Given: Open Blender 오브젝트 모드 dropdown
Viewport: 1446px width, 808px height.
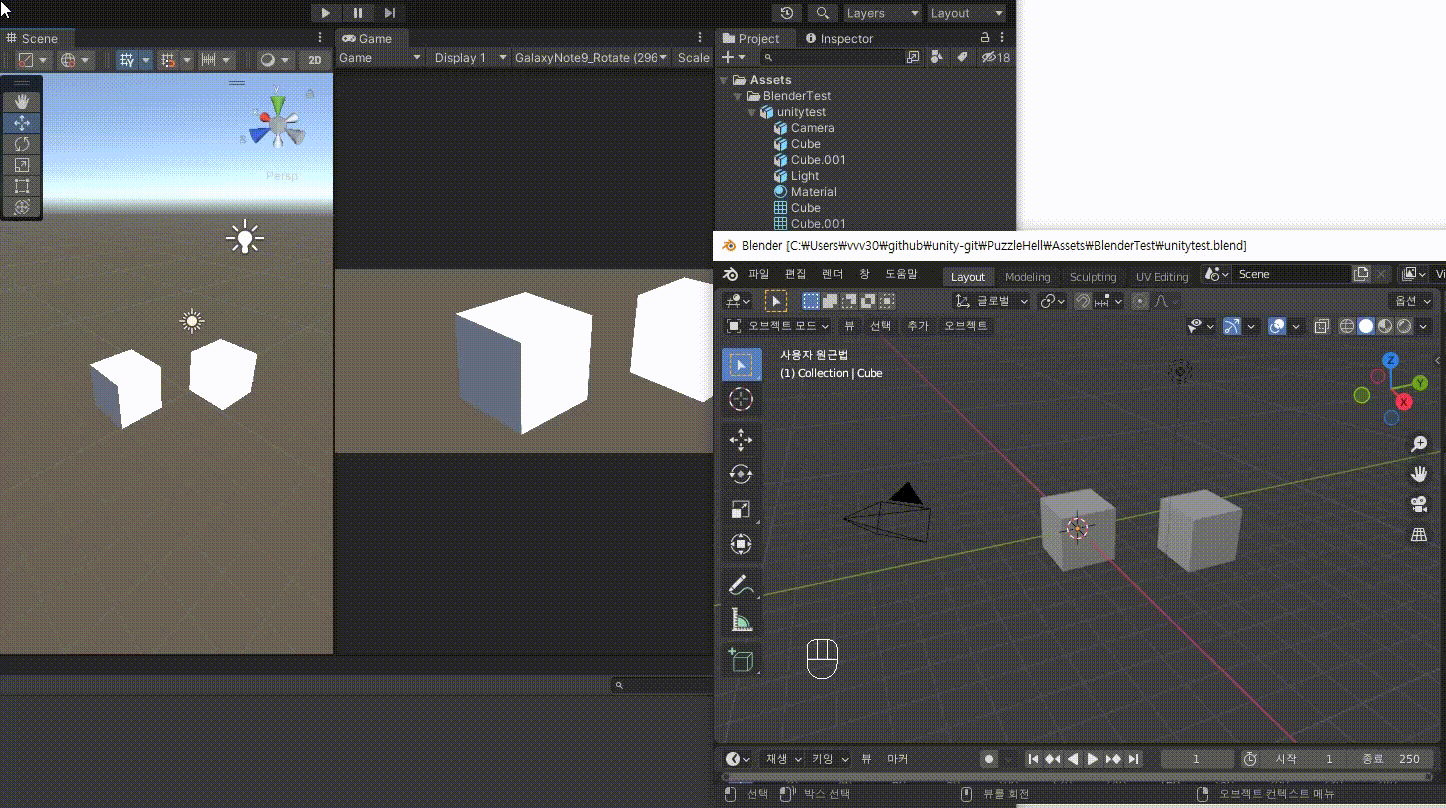Looking at the screenshot, I should 777,326.
